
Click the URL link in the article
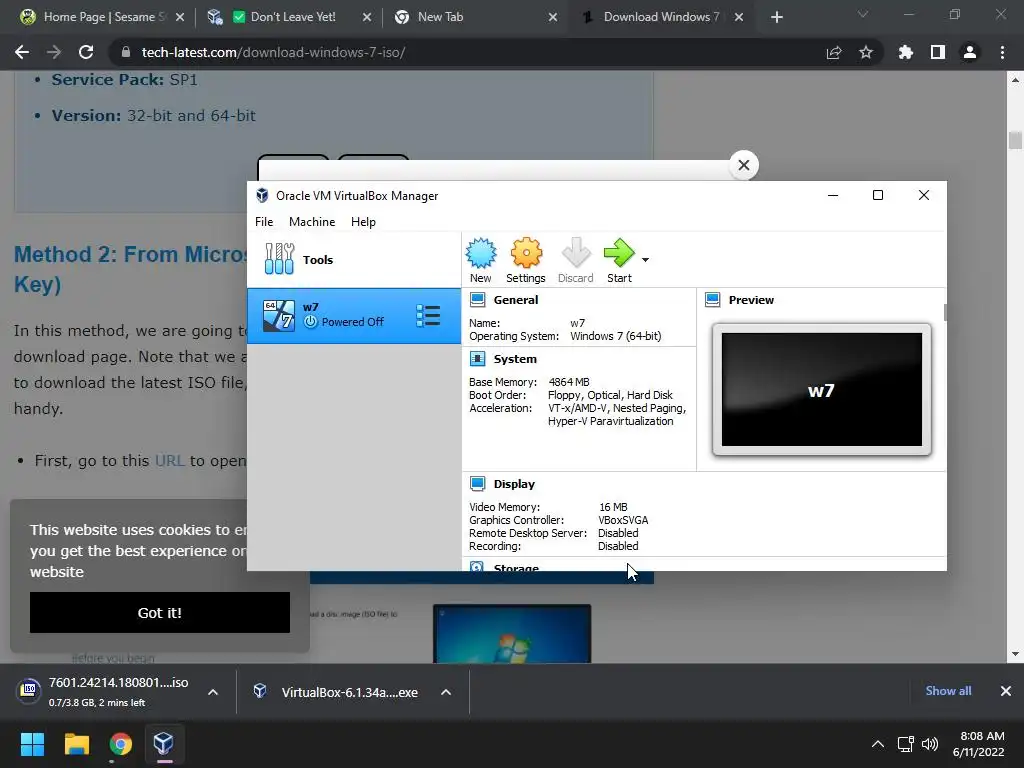coord(169,460)
